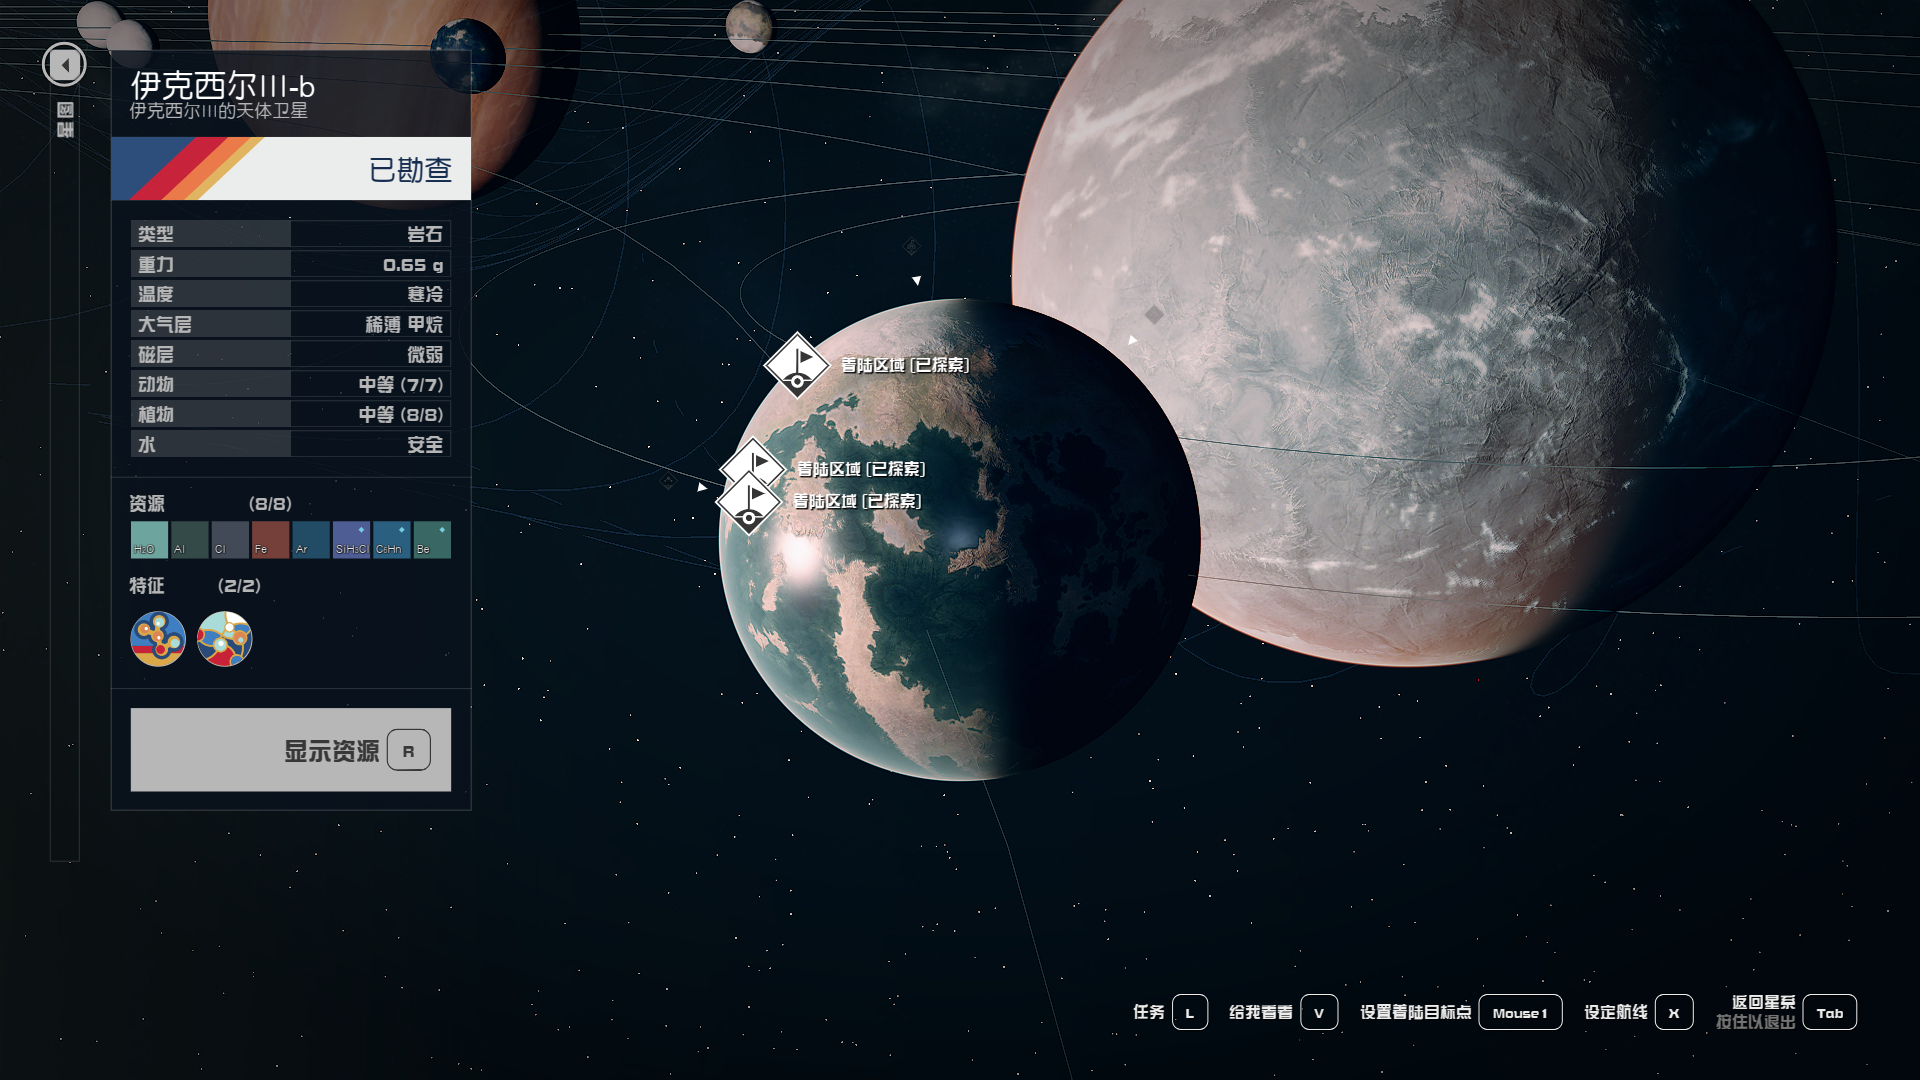Click the lowest 着陆区域 [已探索] label

pyautogui.click(x=857, y=501)
